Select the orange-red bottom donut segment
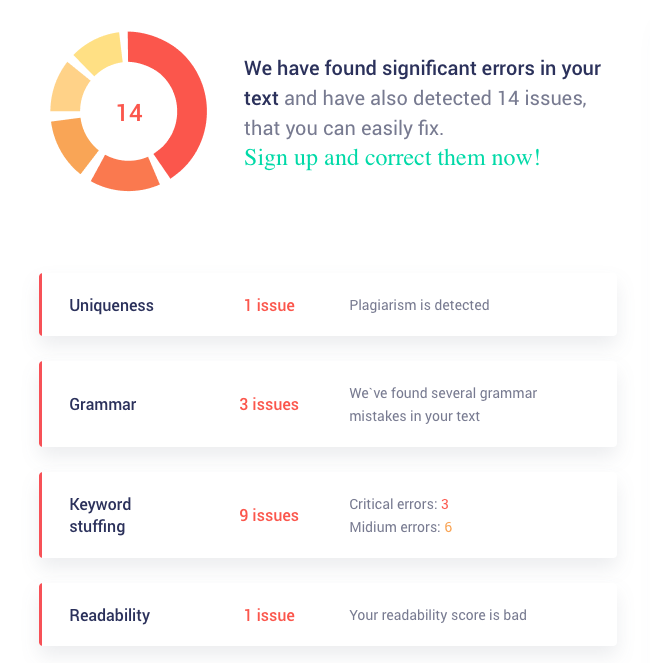This screenshot has width=650, height=663. 126,172
